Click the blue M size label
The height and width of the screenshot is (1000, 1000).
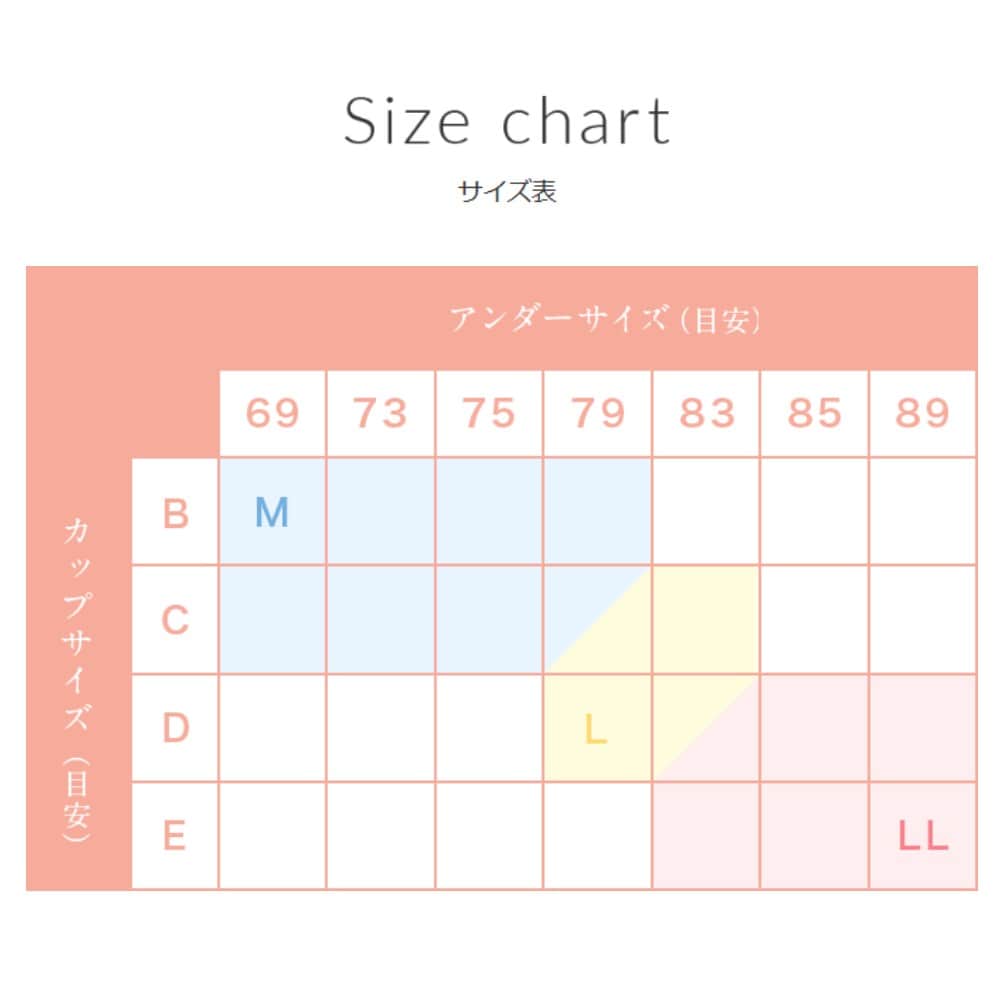[272, 513]
